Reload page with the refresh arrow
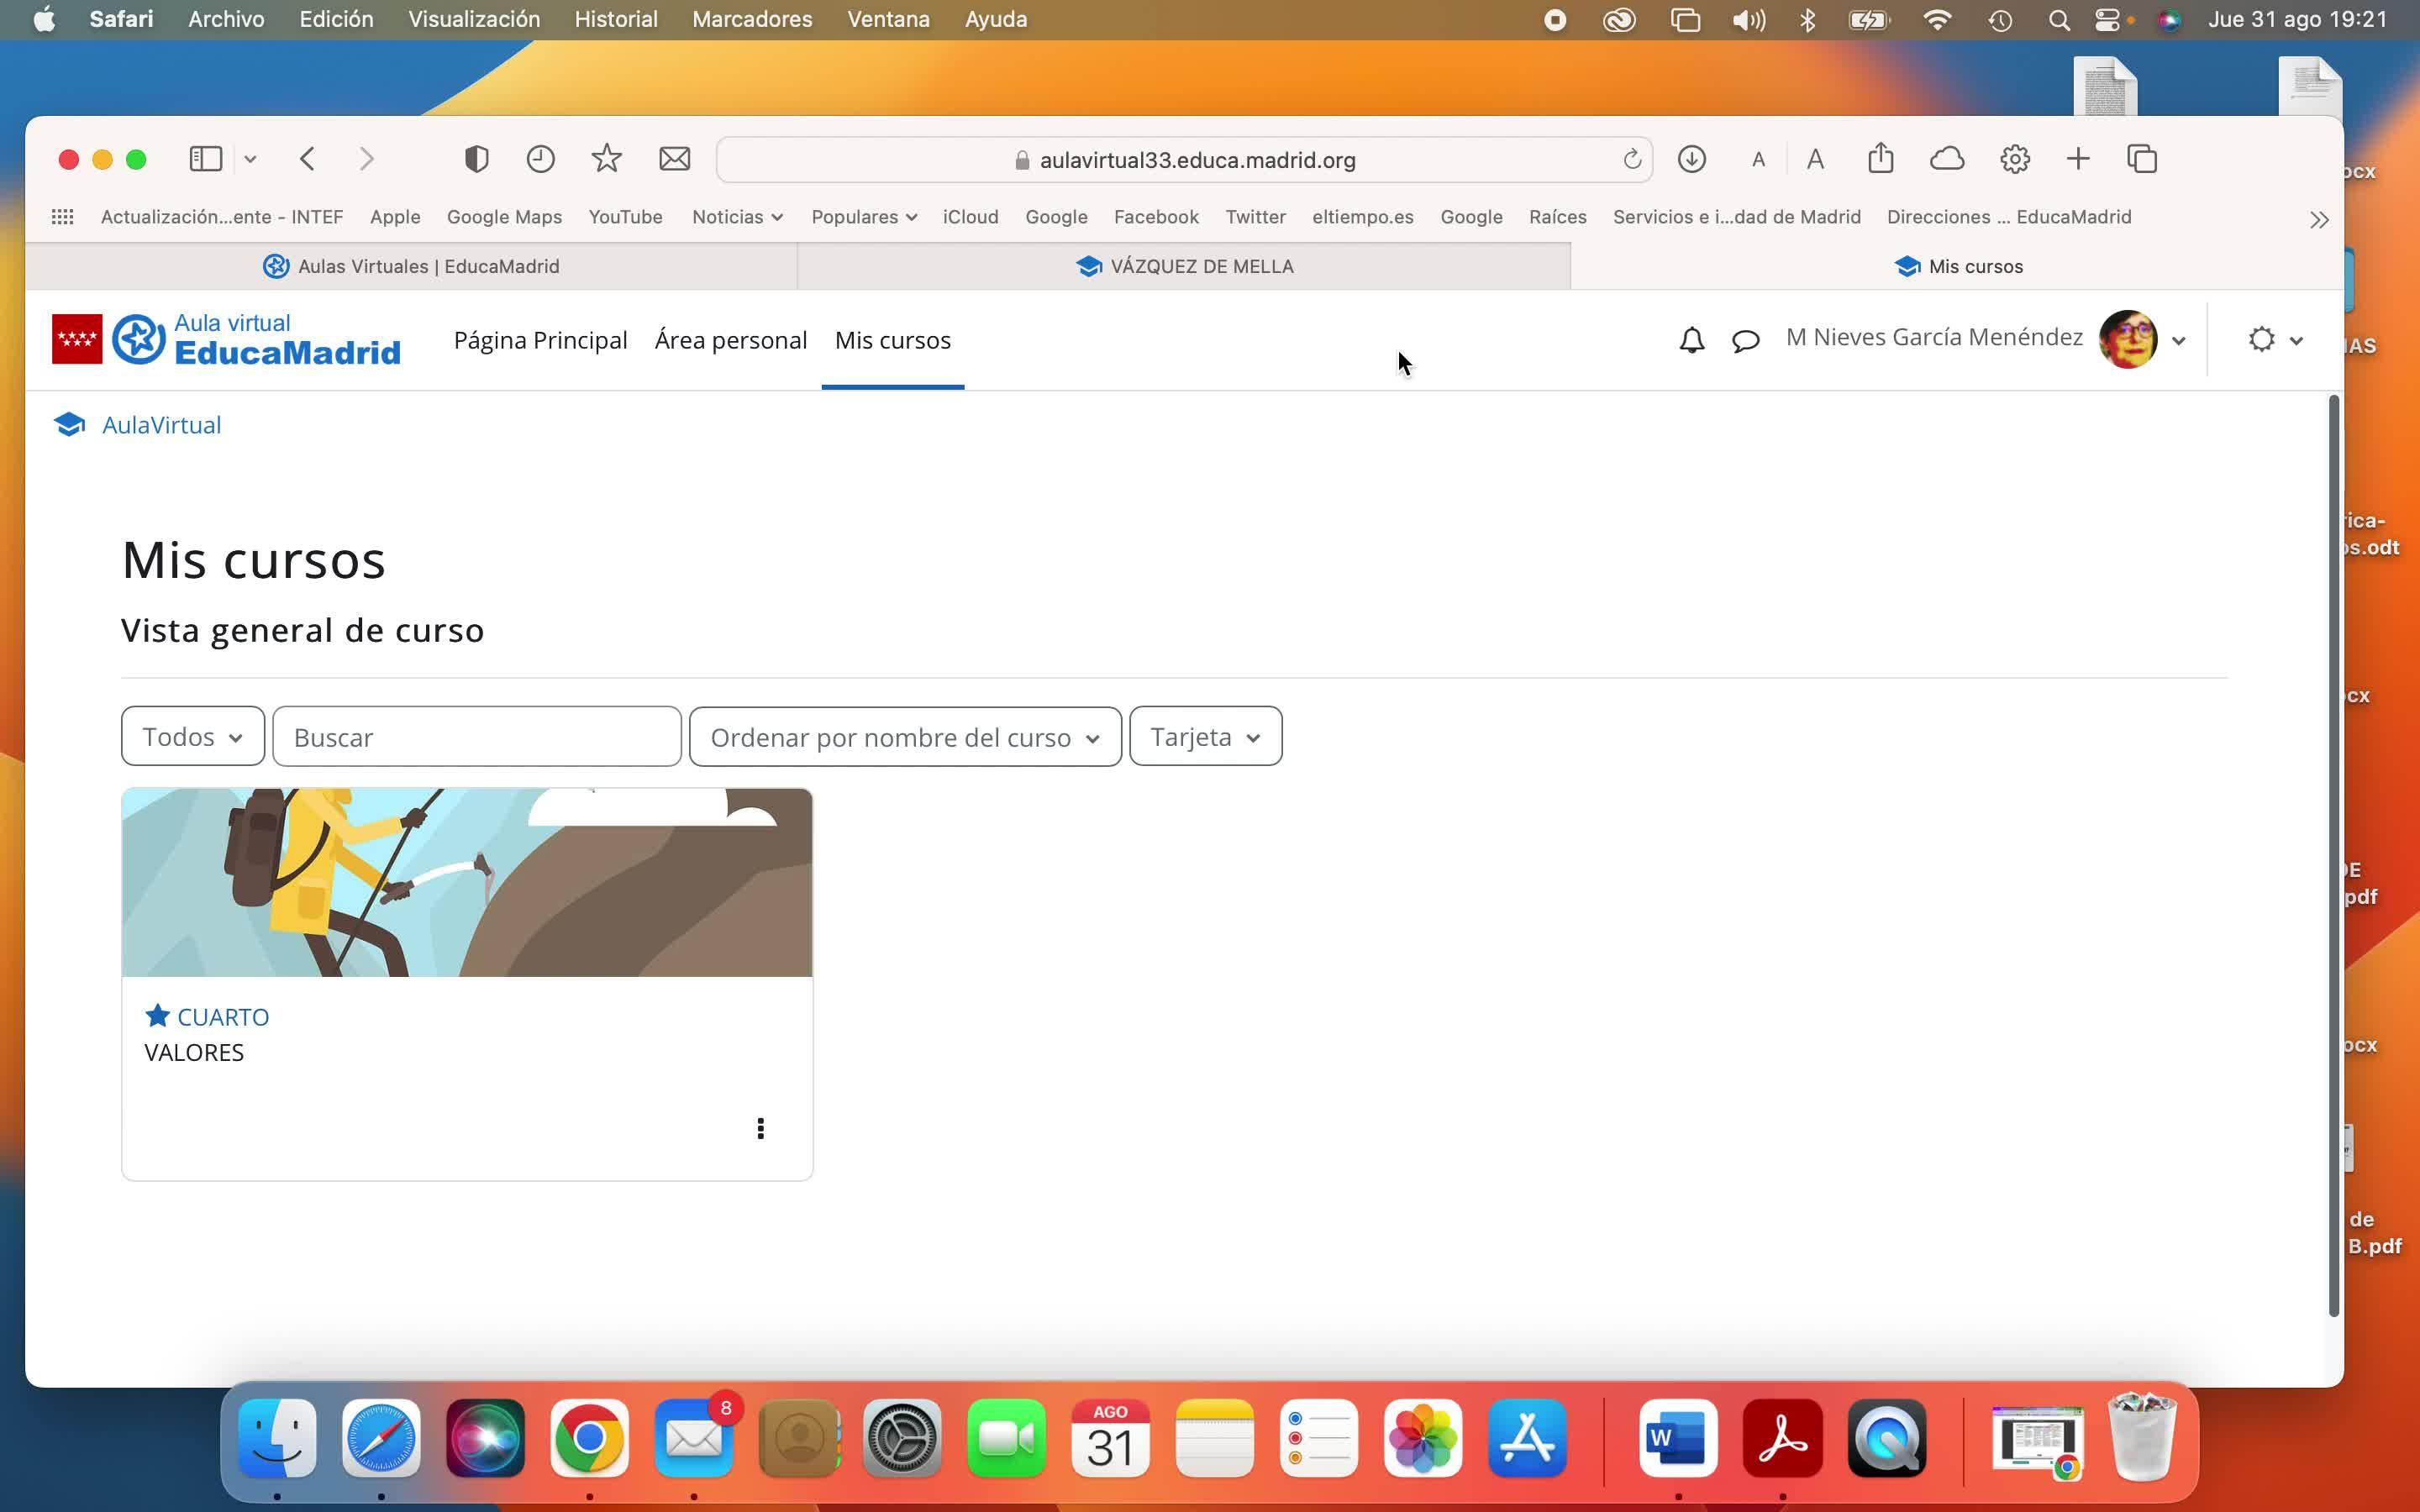Viewport: 2420px width, 1512px height. click(x=1631, y=160)
